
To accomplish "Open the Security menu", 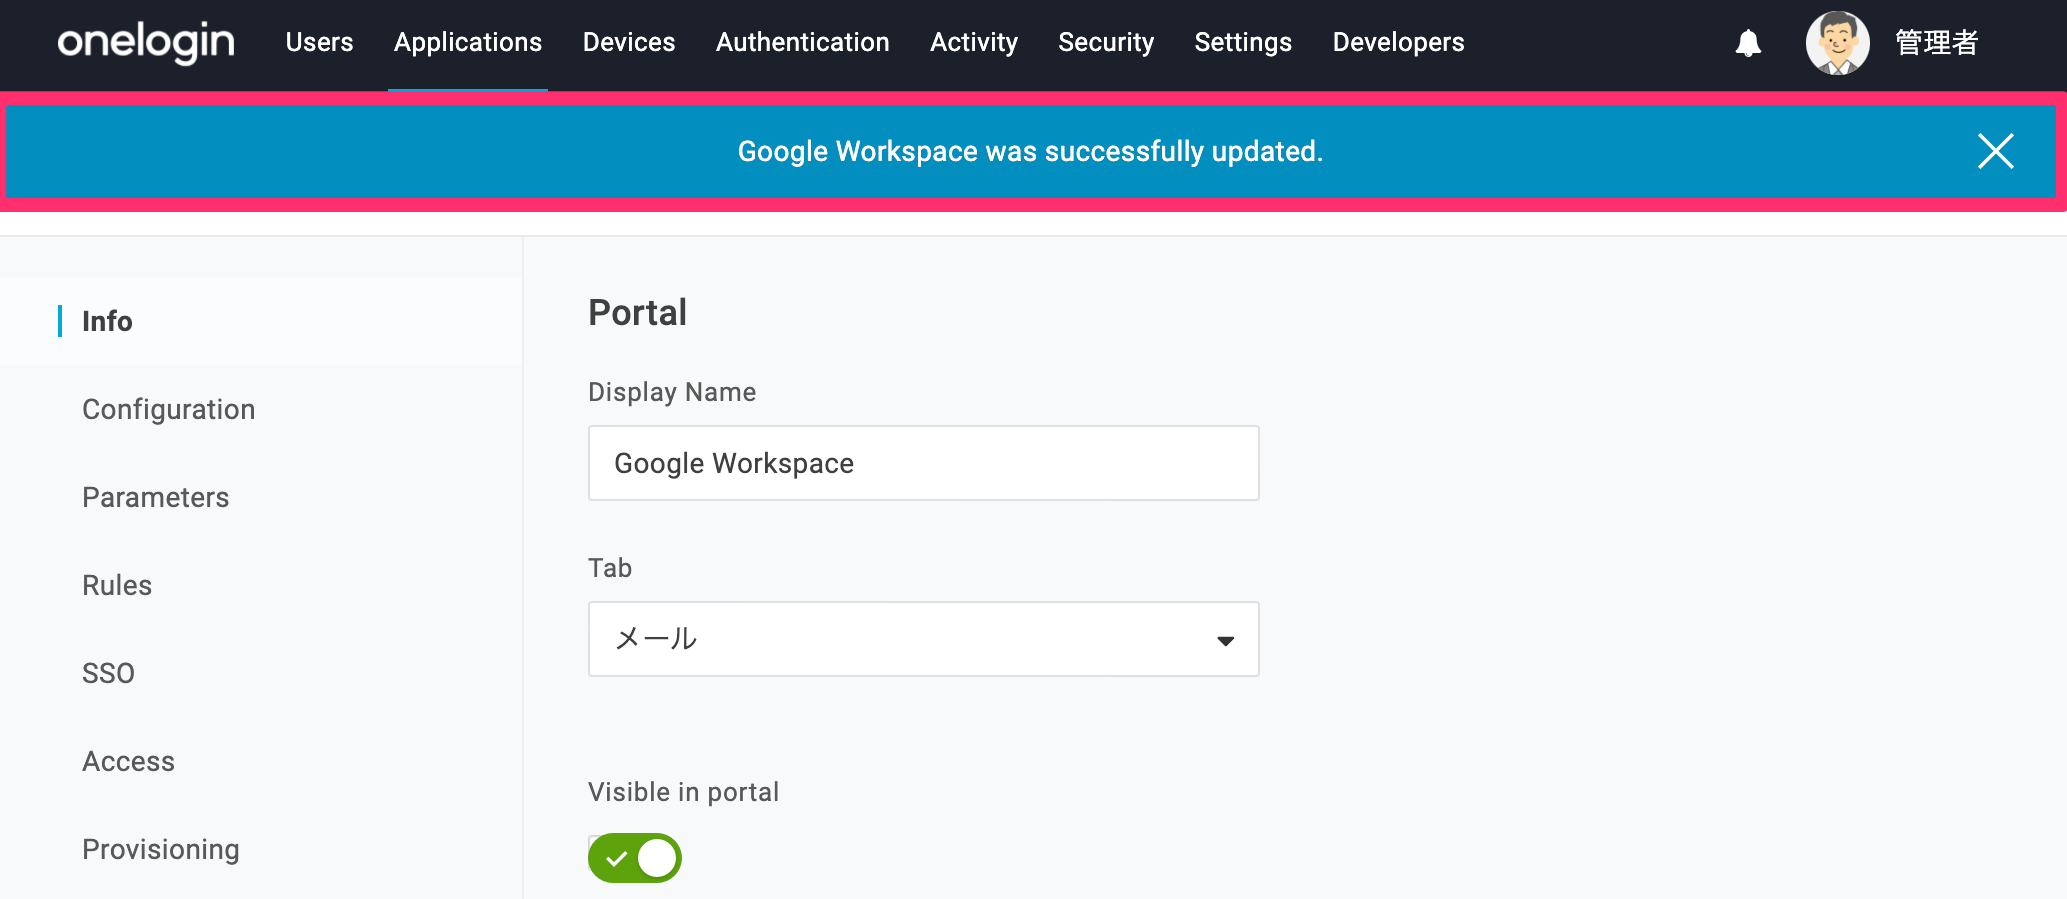I will click(1106, 42).
